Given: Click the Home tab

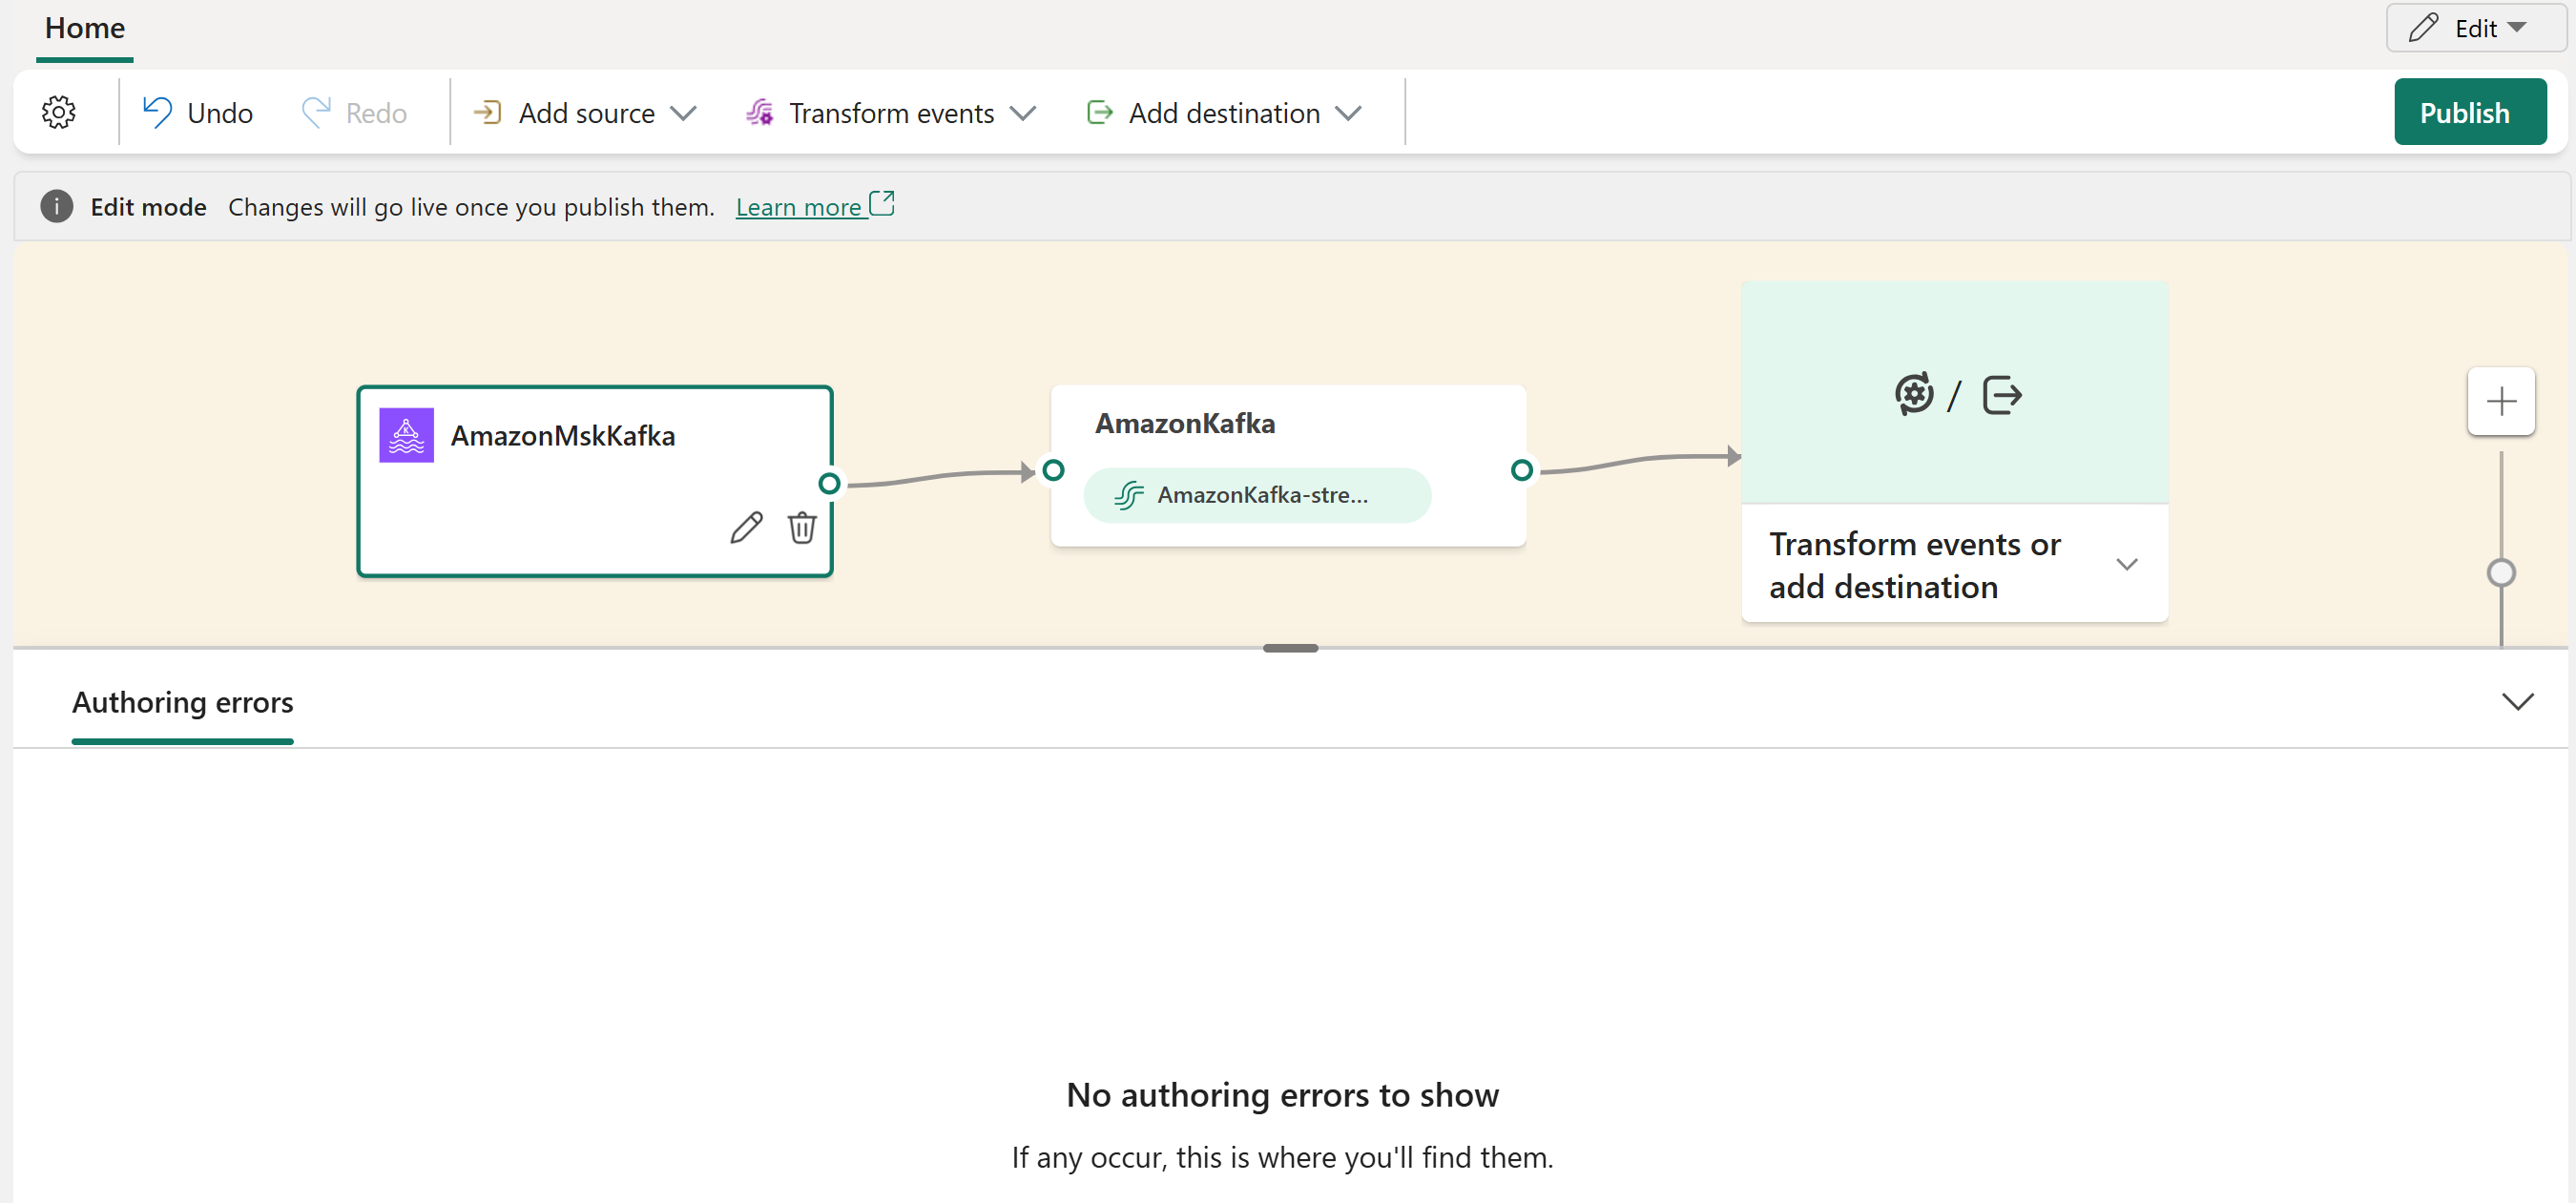Looking at the screenshot, I should tap(86, 28).
